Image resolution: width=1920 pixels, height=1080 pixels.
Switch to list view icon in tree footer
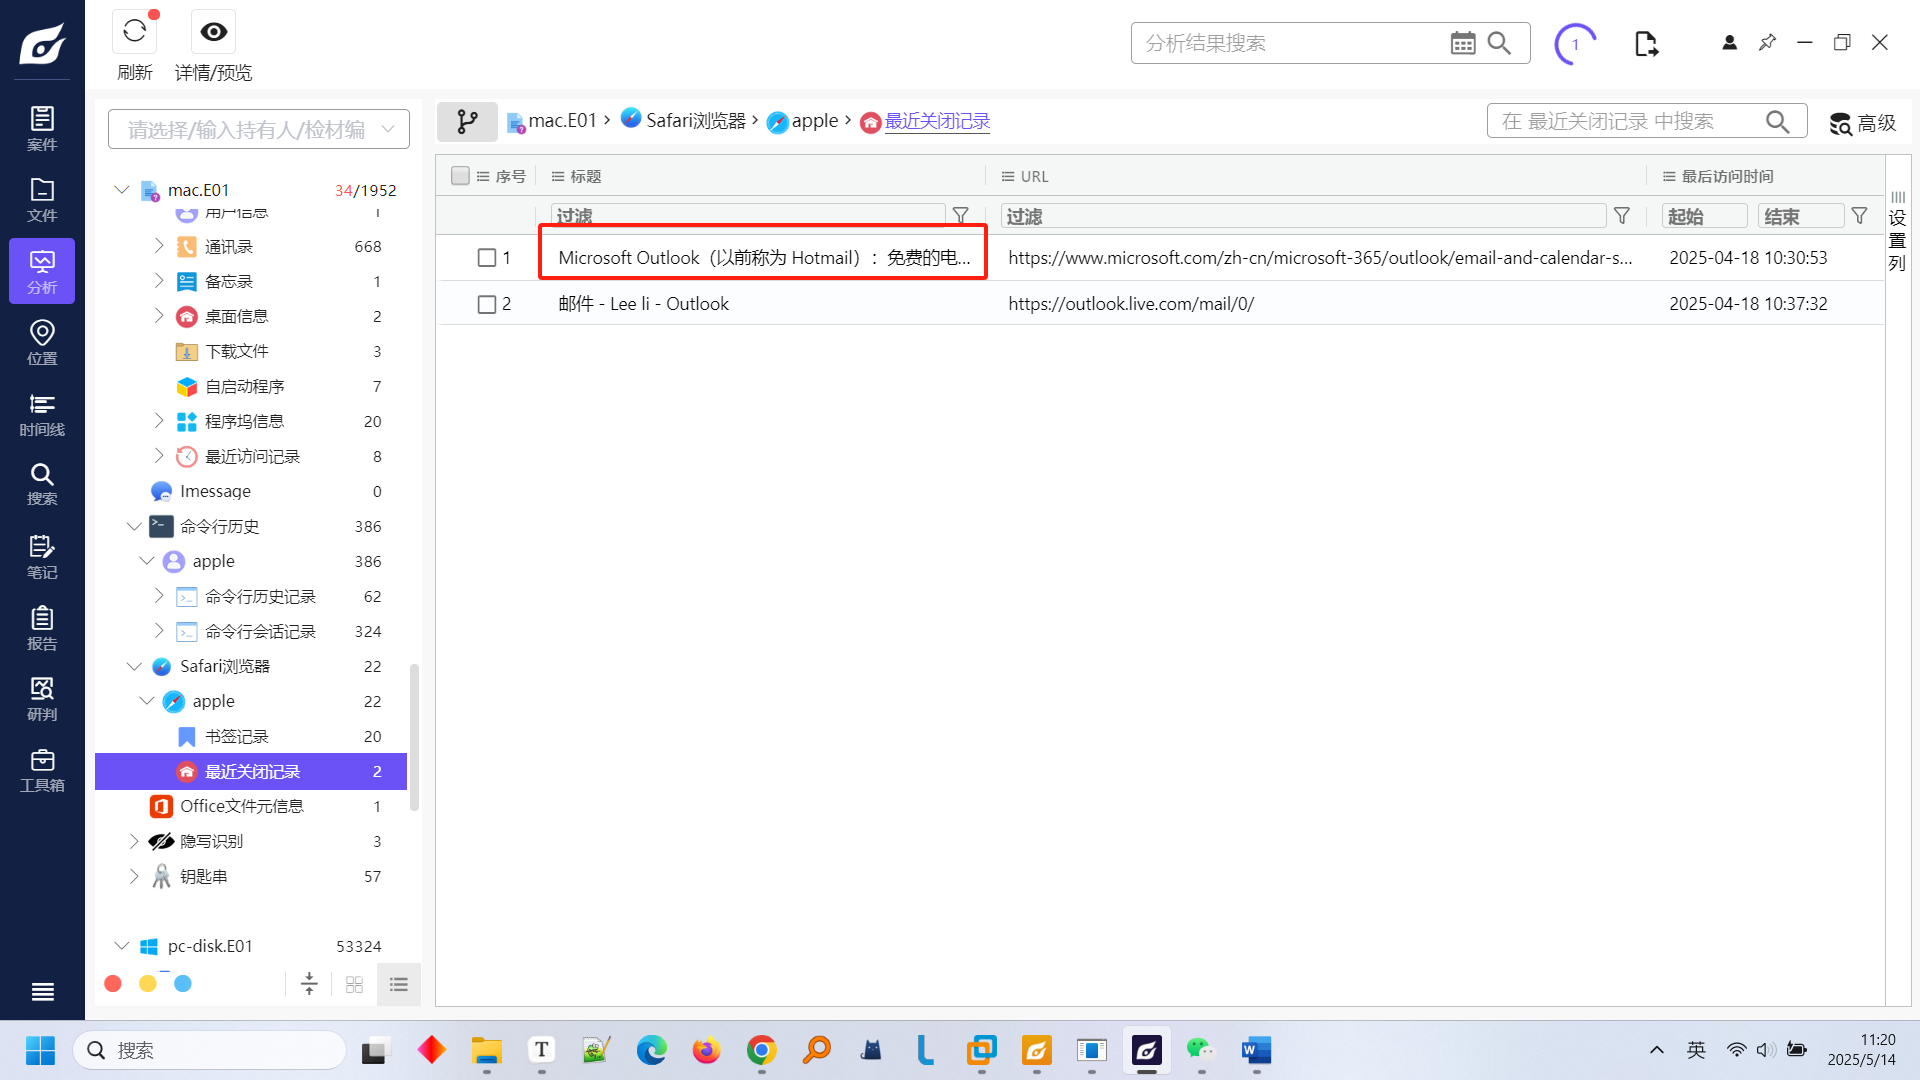[x=399, y=984]
